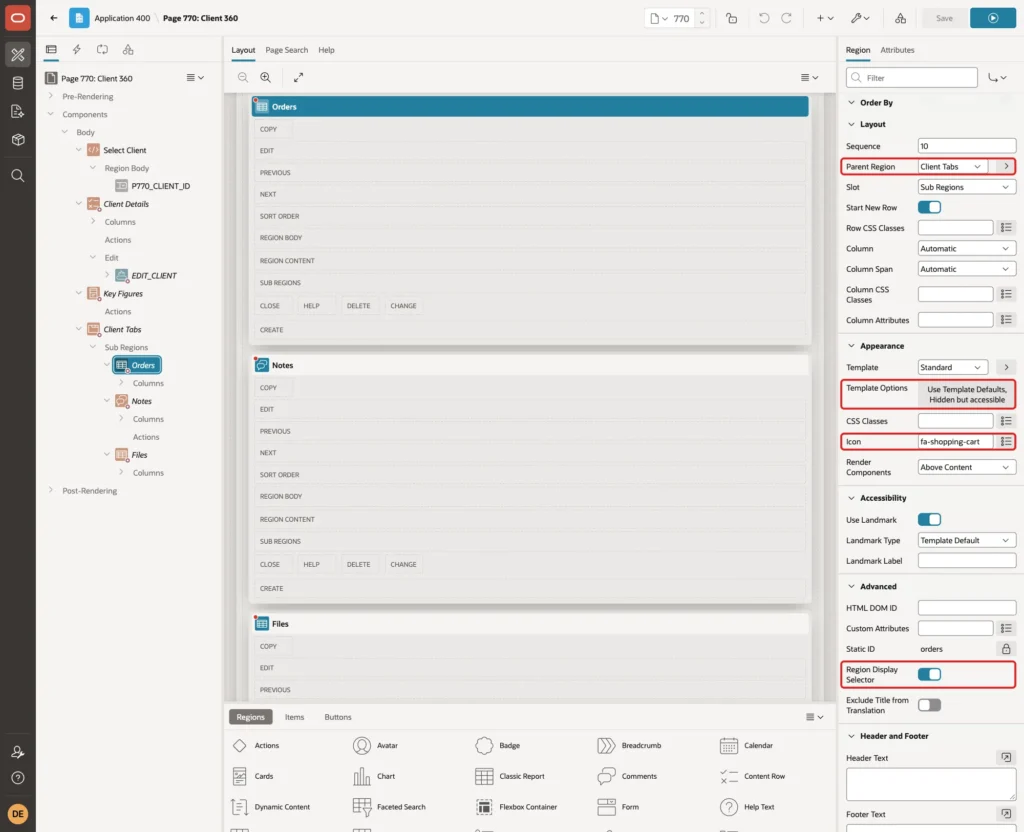Open the utilities wrench menu
The image size is (1024, 832).
point(860,18)
